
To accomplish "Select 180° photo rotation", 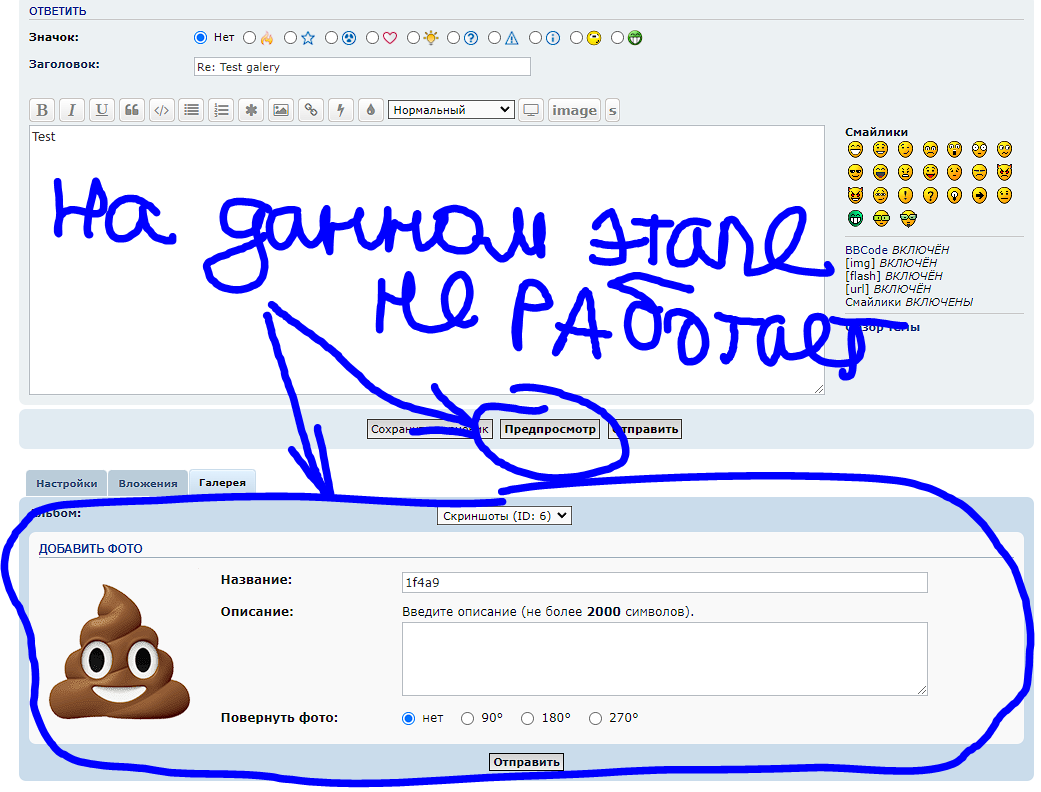I will click(528, 718).
